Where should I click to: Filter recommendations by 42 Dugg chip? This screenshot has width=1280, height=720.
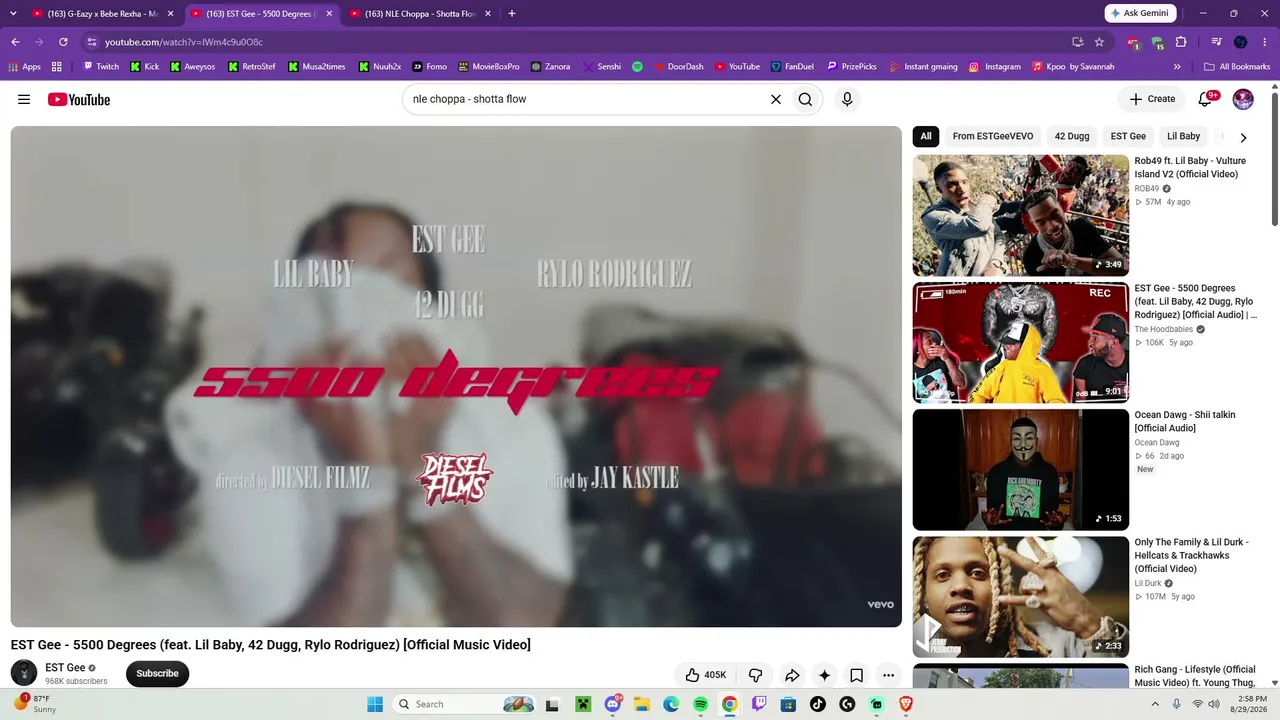coord(1072,136)
